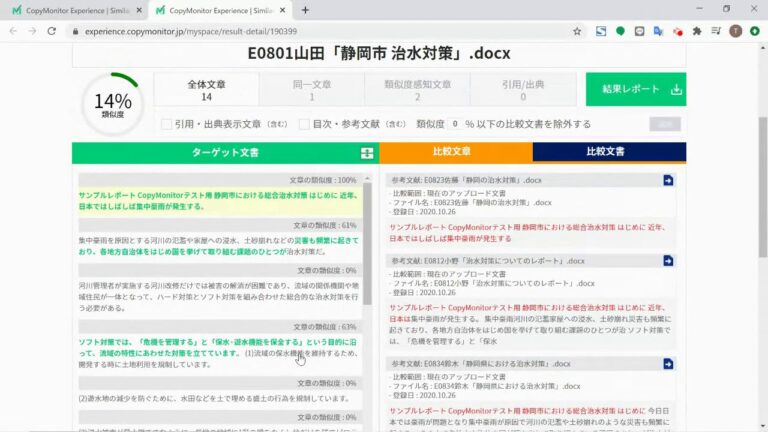Bookmark this page with the star icon
Screen dimensions: 768x432
577,31
